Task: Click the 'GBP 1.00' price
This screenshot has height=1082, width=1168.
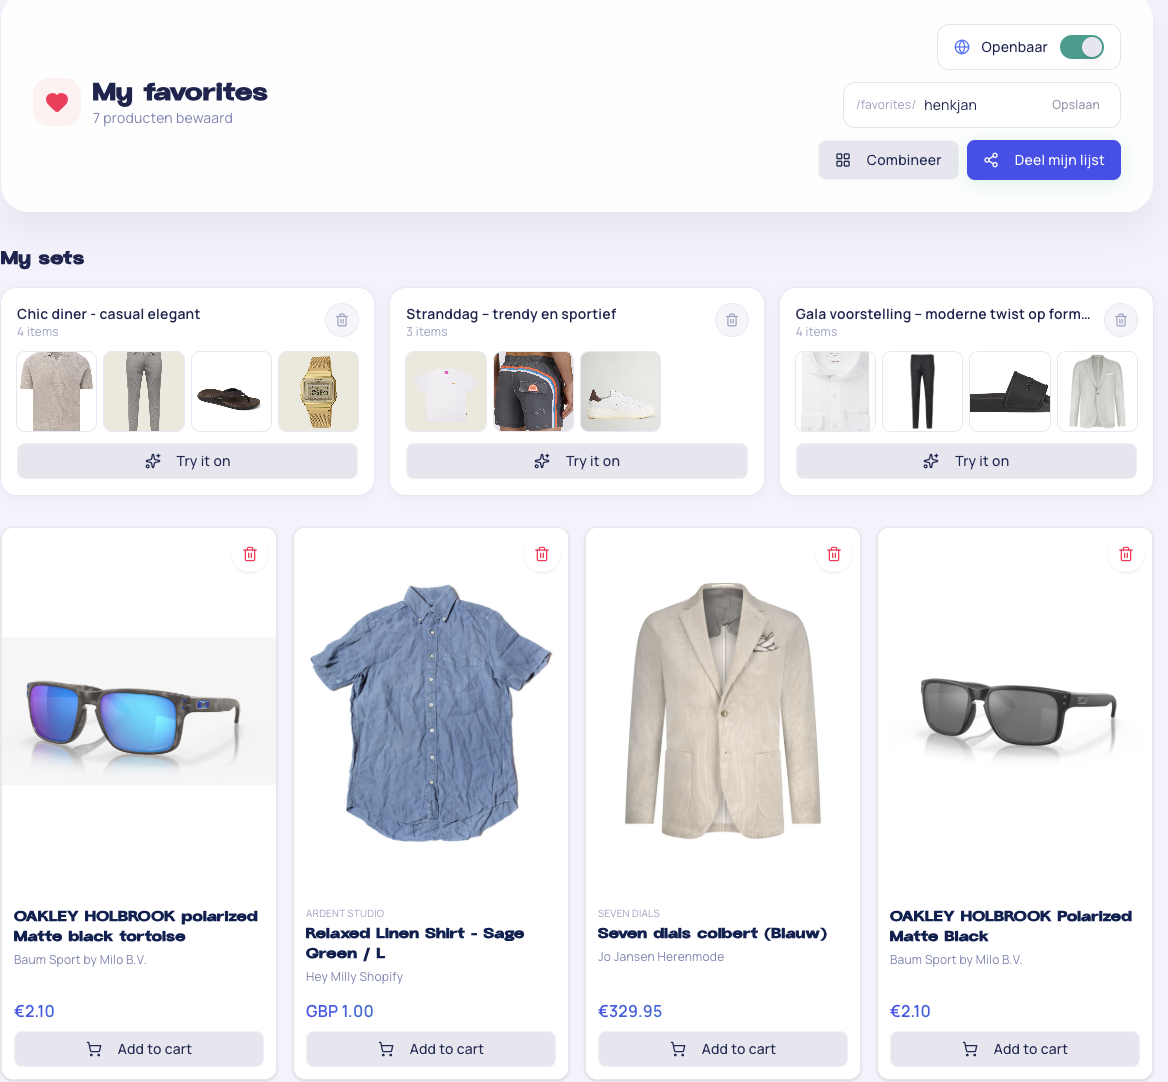Action: pos(340,1011)
